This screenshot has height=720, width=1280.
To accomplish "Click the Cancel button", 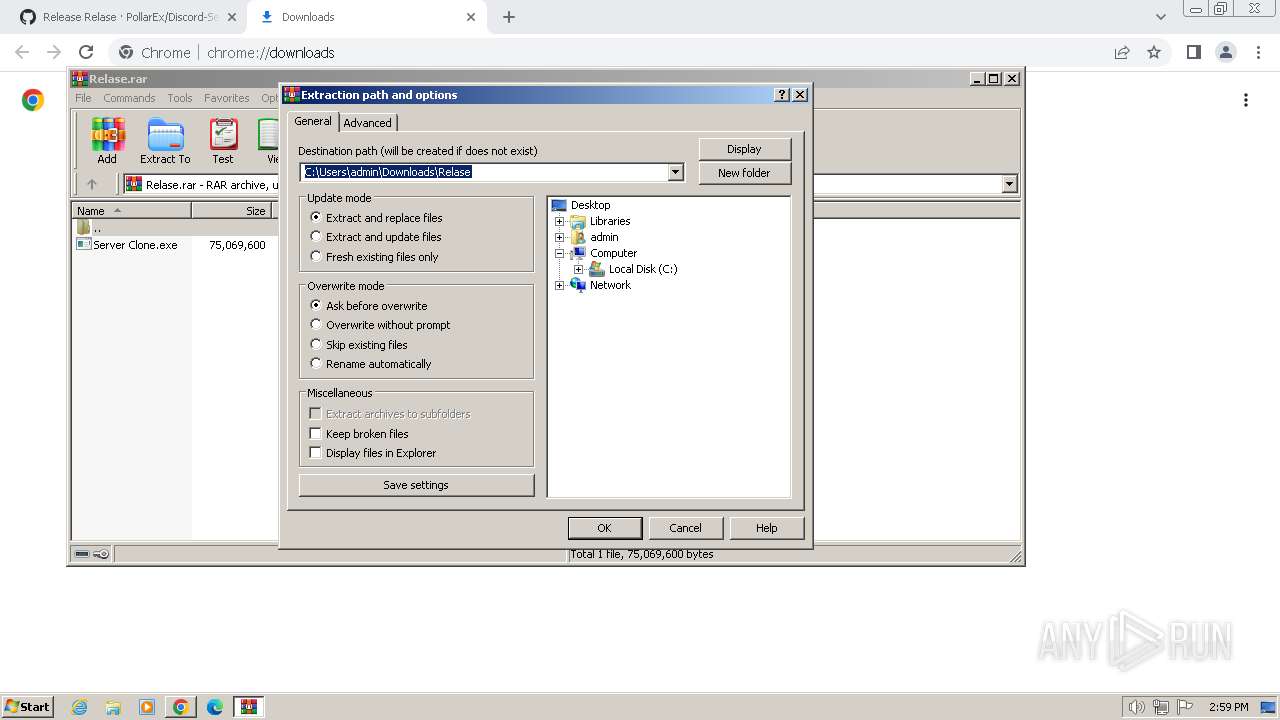I will click(685, 528).
